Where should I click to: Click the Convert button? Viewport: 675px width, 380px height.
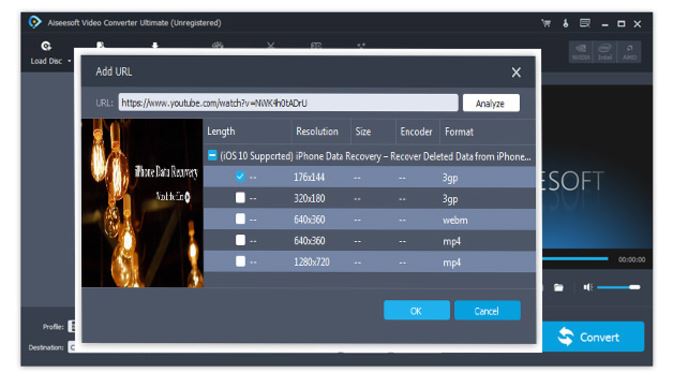(593, 337)
